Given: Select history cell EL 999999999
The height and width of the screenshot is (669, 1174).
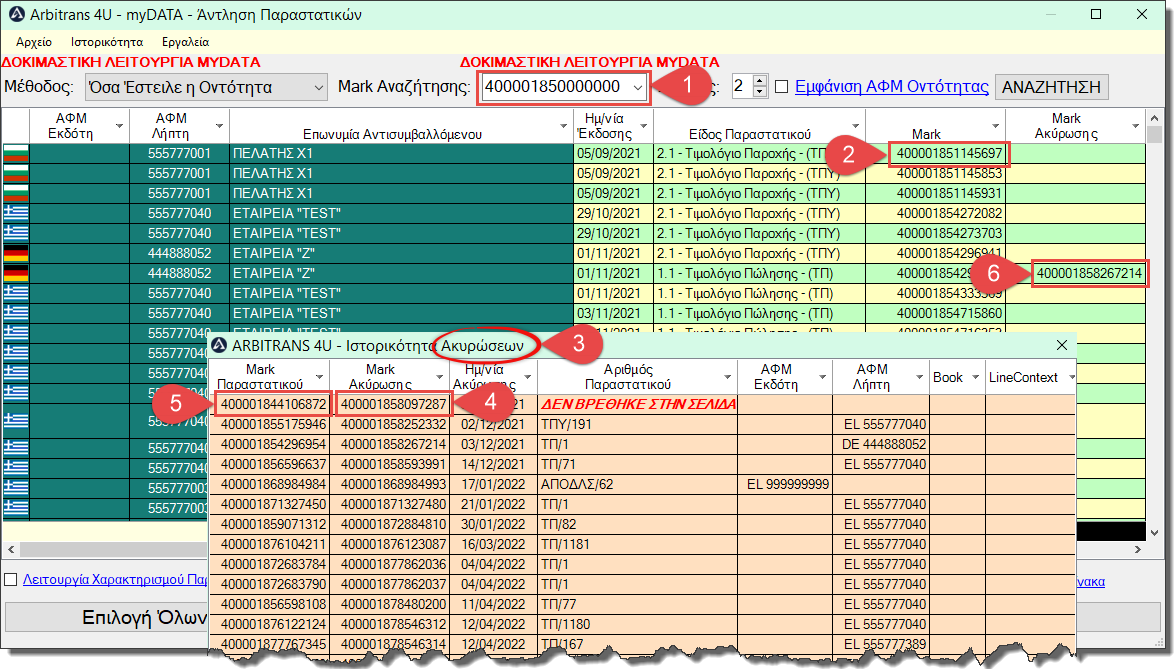Looking at the screenshot, I should tap(786, 484).
